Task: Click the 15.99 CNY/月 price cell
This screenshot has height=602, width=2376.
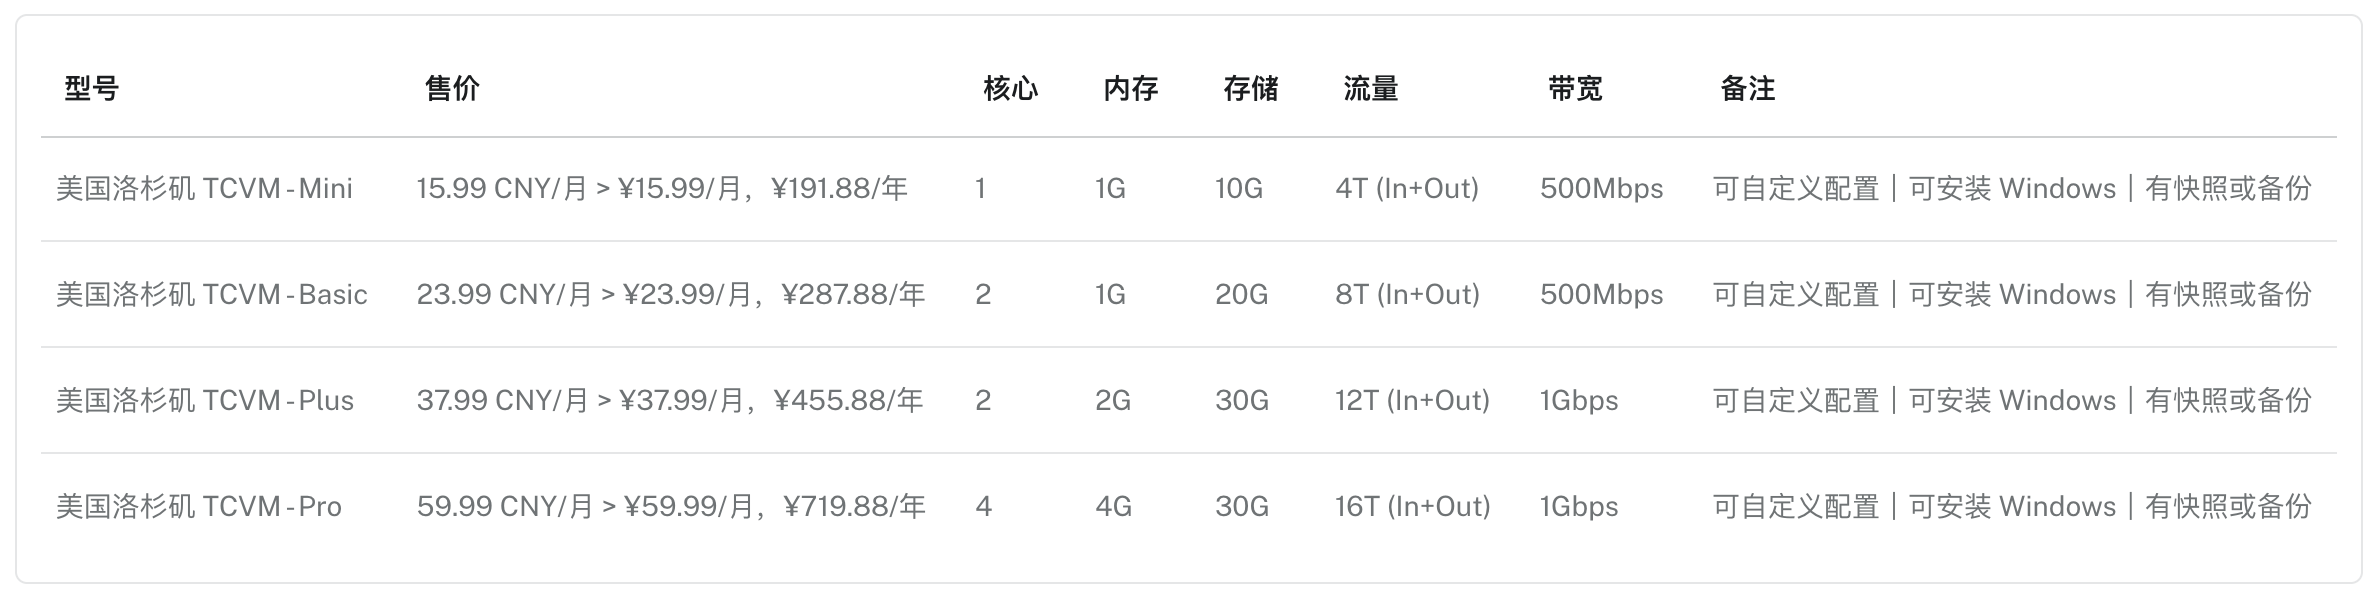Action: pos(662,189)
